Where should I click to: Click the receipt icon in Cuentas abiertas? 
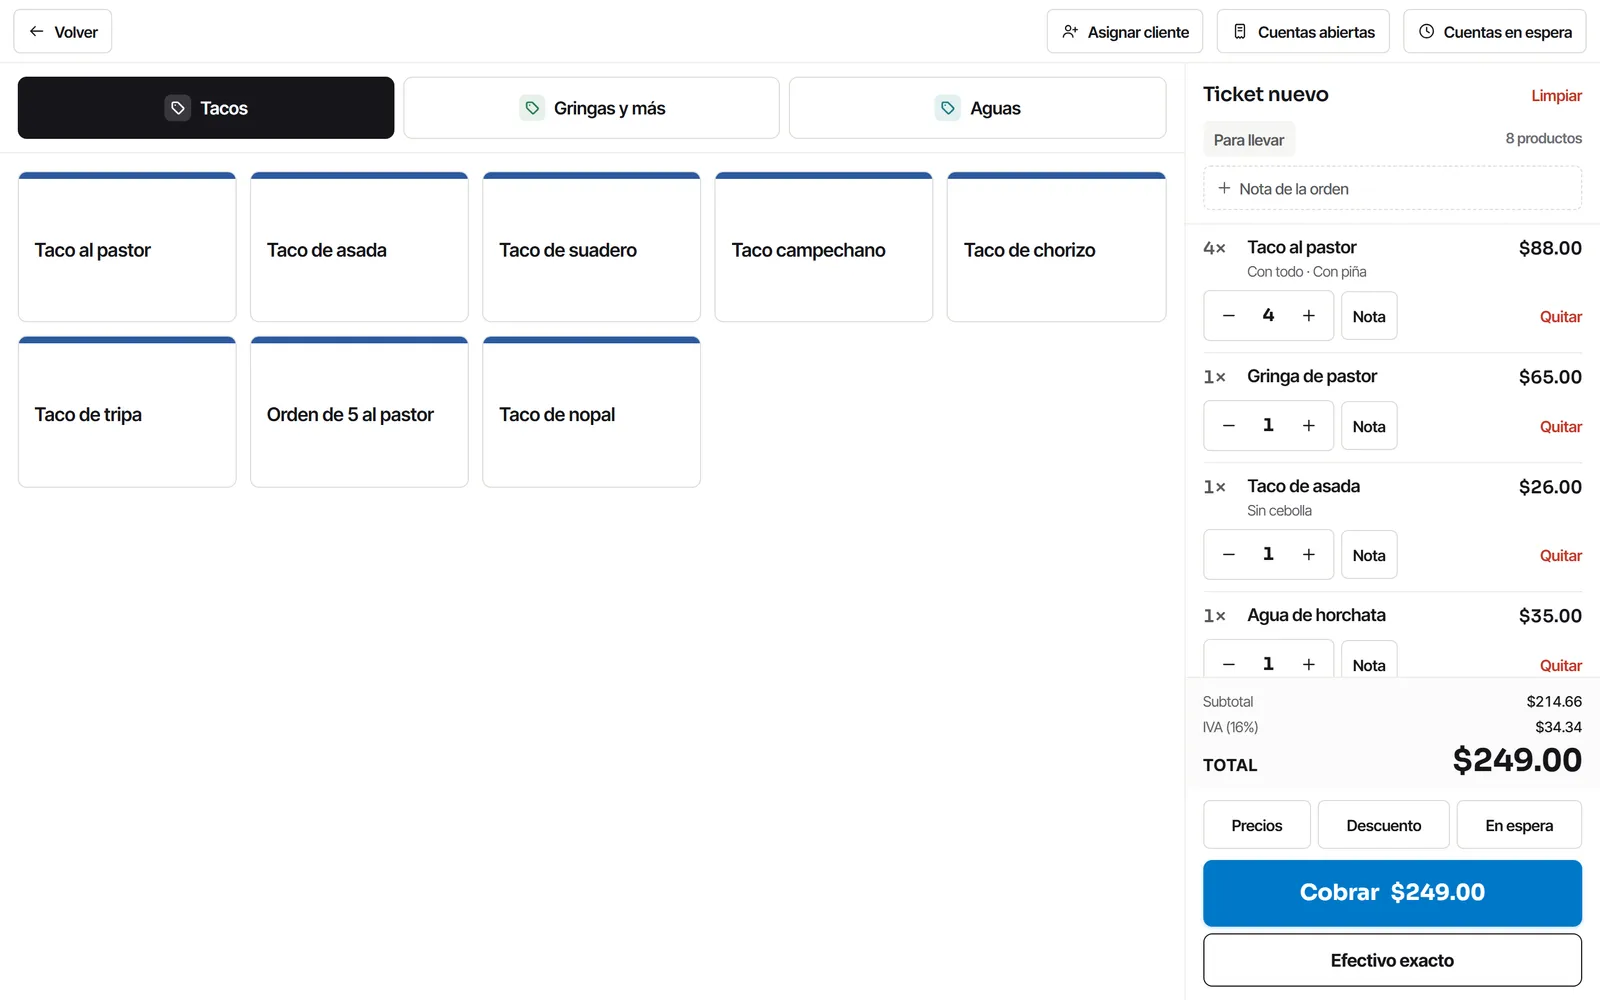tap(1240, 31)
